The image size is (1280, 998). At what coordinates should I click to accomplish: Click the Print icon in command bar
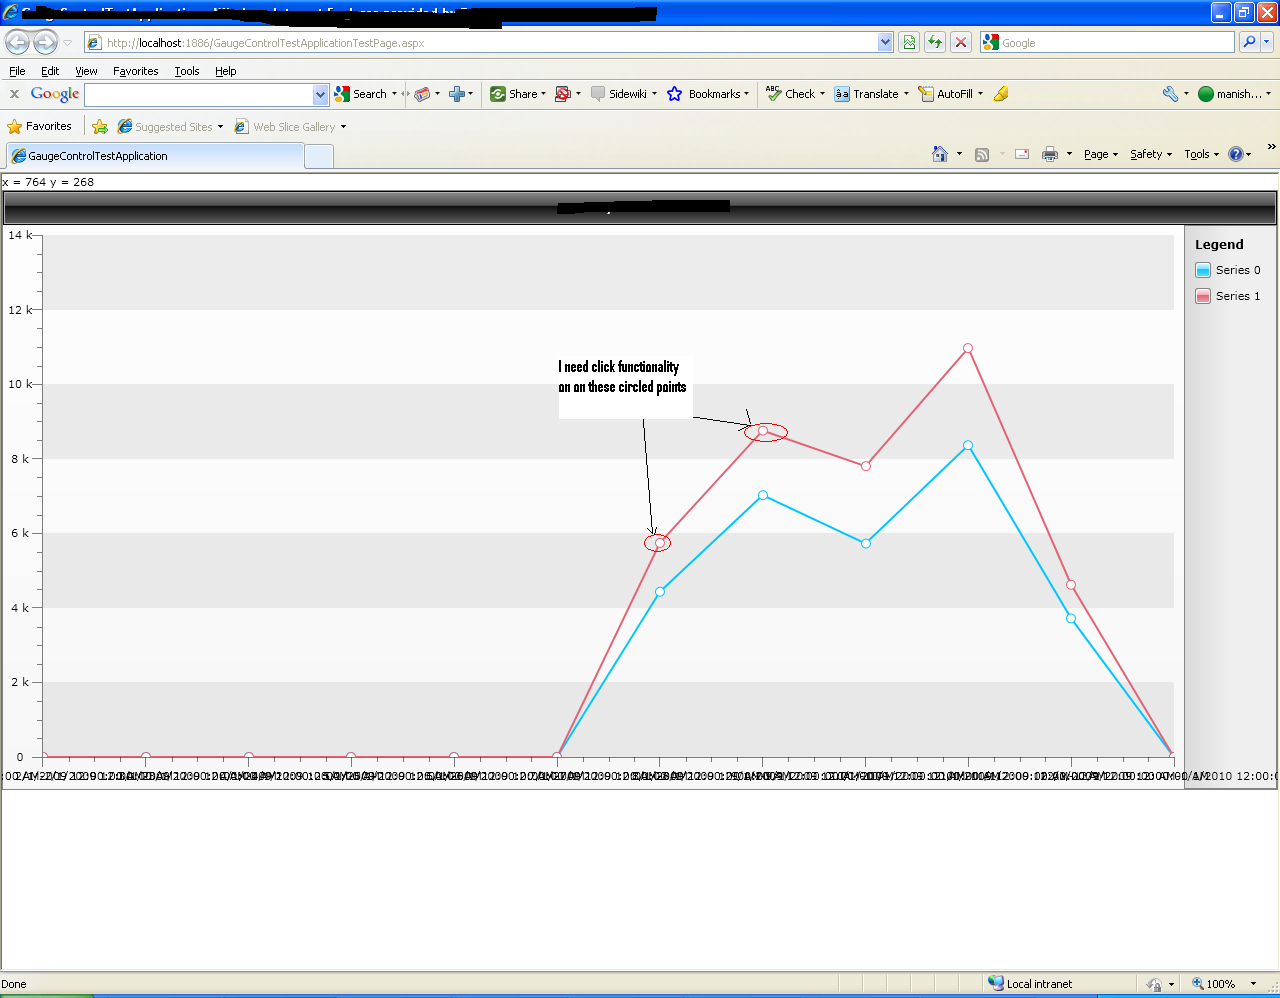tap(1050, 154)
